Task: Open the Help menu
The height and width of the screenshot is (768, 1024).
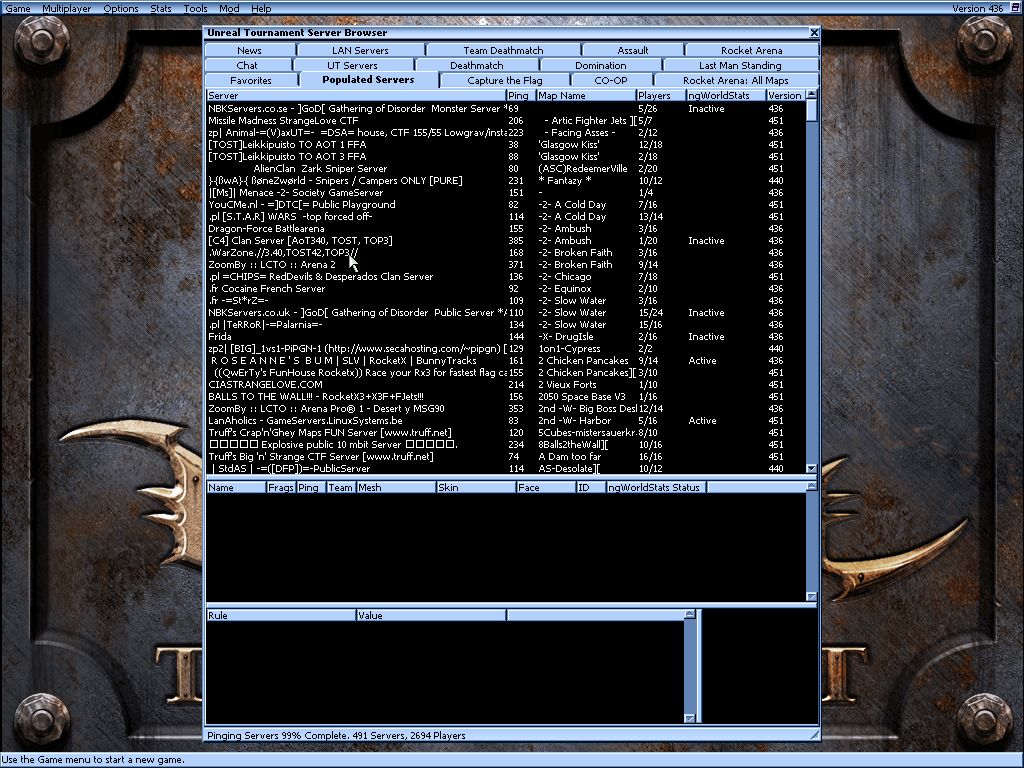Action: click(x=261, y=8)
